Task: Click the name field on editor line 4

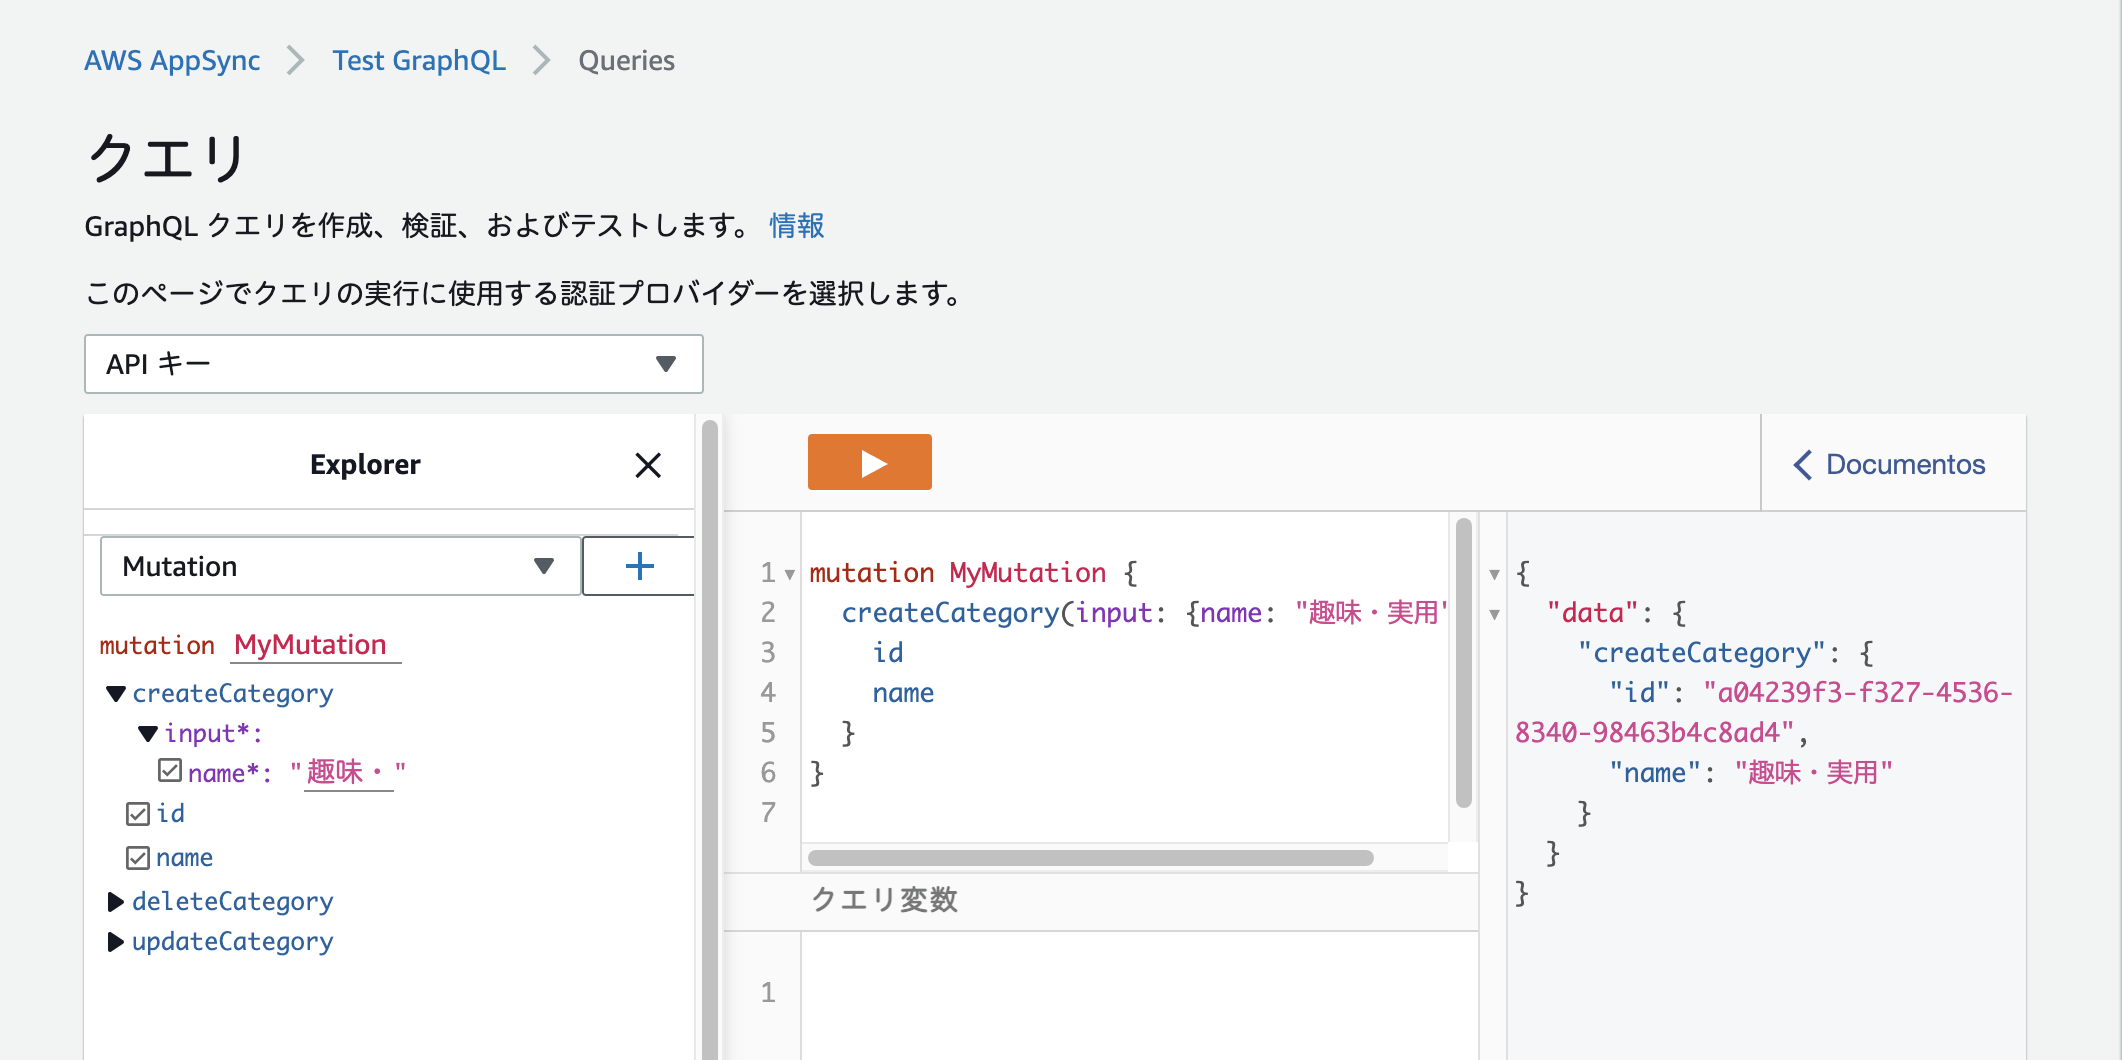Action: (903, 693)
